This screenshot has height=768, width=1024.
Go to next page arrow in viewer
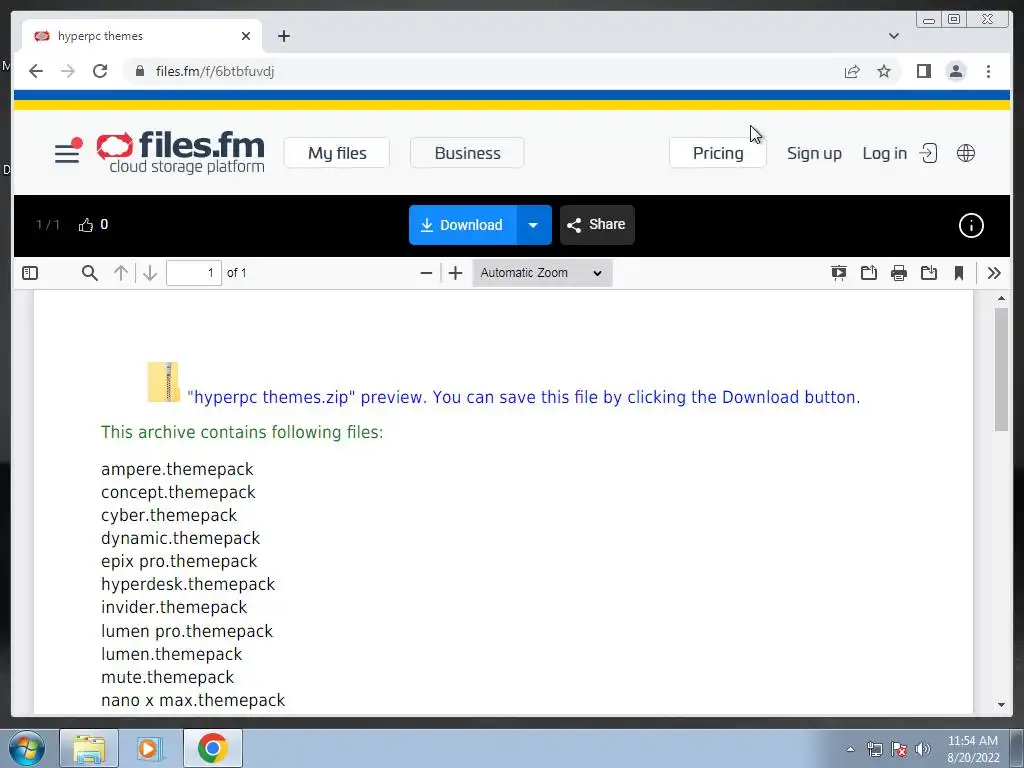click(150, 273)
